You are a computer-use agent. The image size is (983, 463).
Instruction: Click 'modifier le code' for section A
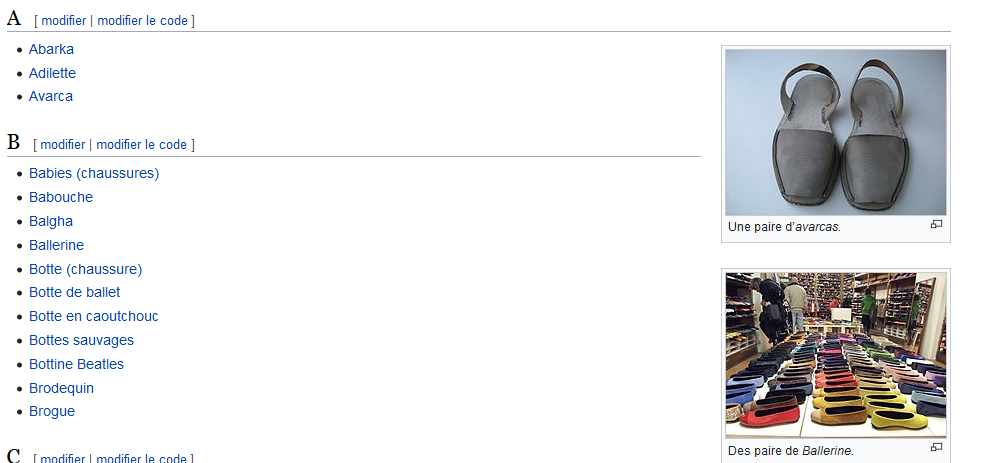coord(142,21)
